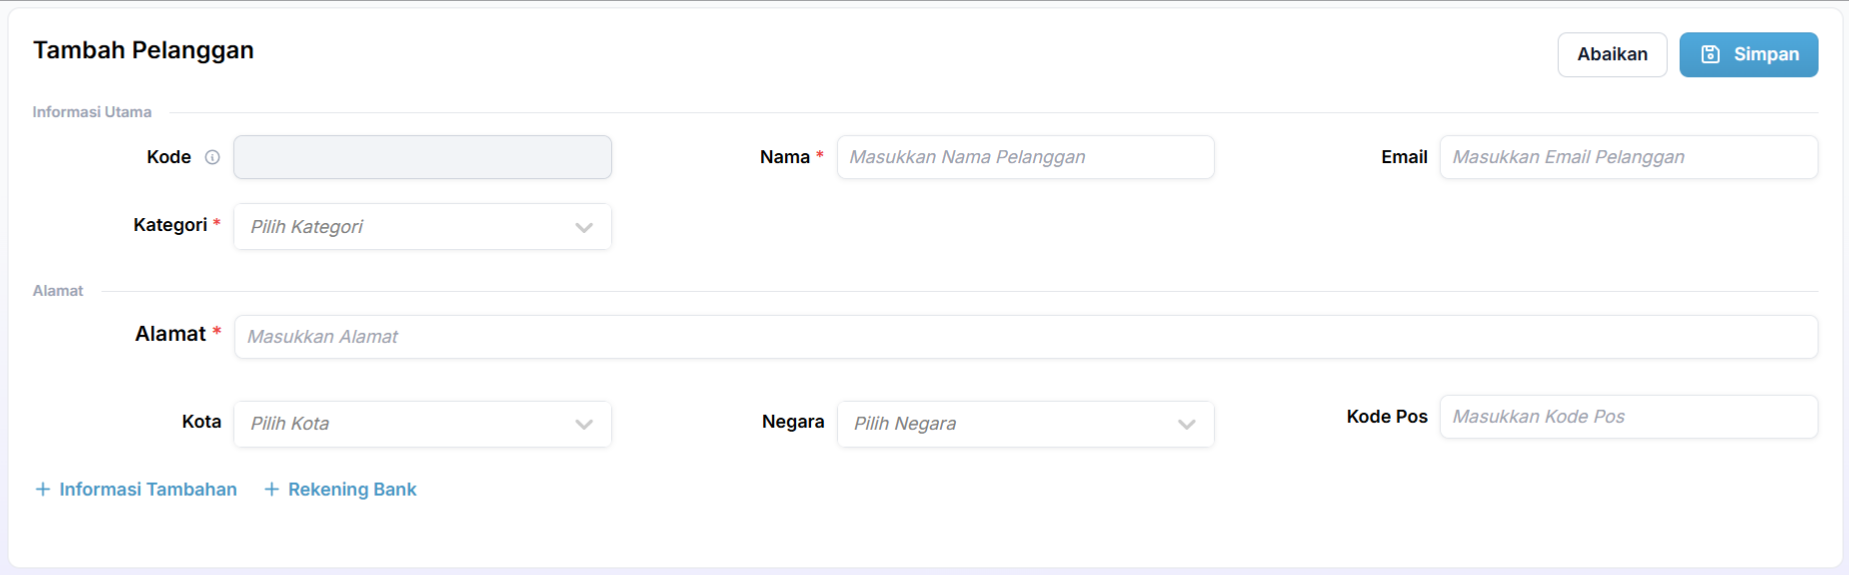
Task: Click the plus icon beside Informasi Tambahan
Action: click(x=43, y=489)
